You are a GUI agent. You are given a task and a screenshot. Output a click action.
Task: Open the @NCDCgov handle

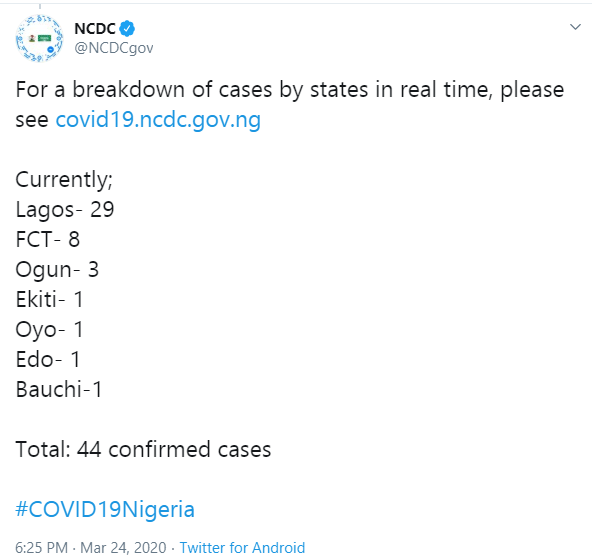click(114, 48)
